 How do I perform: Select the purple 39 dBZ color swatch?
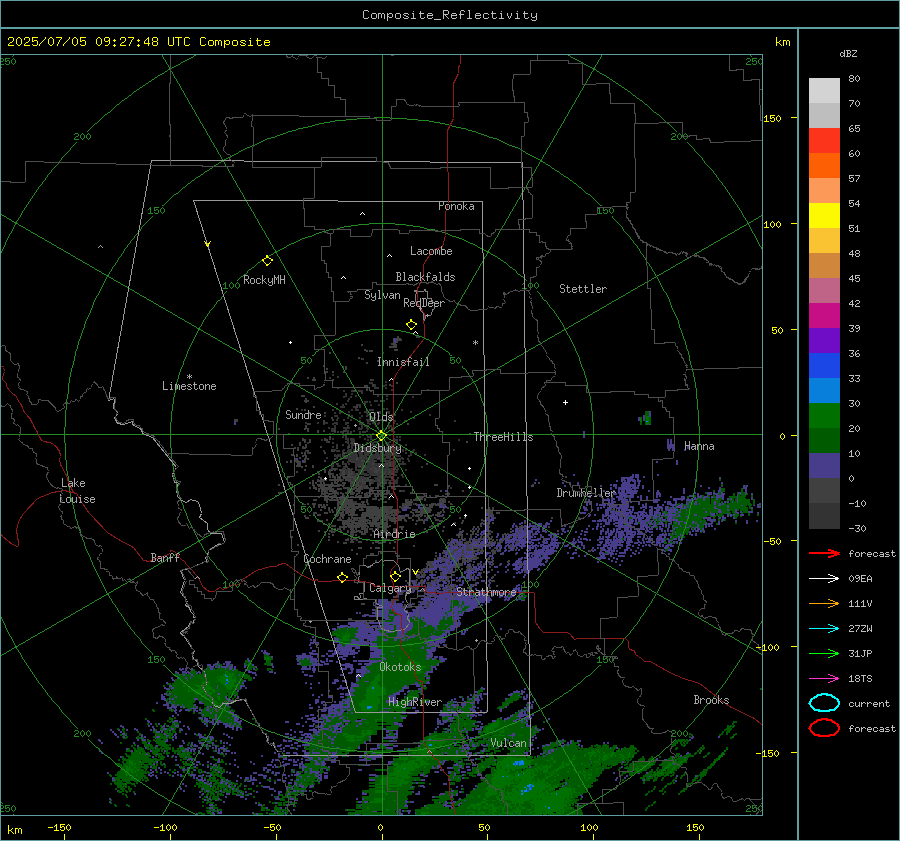click(824, 340)
